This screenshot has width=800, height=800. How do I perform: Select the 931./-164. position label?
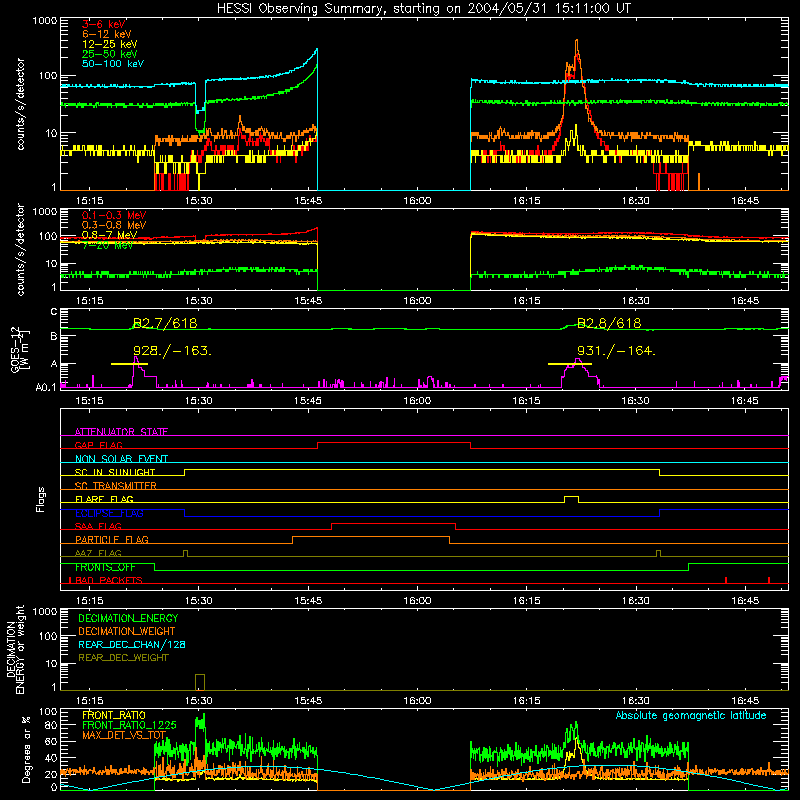[x=616, y=351]
